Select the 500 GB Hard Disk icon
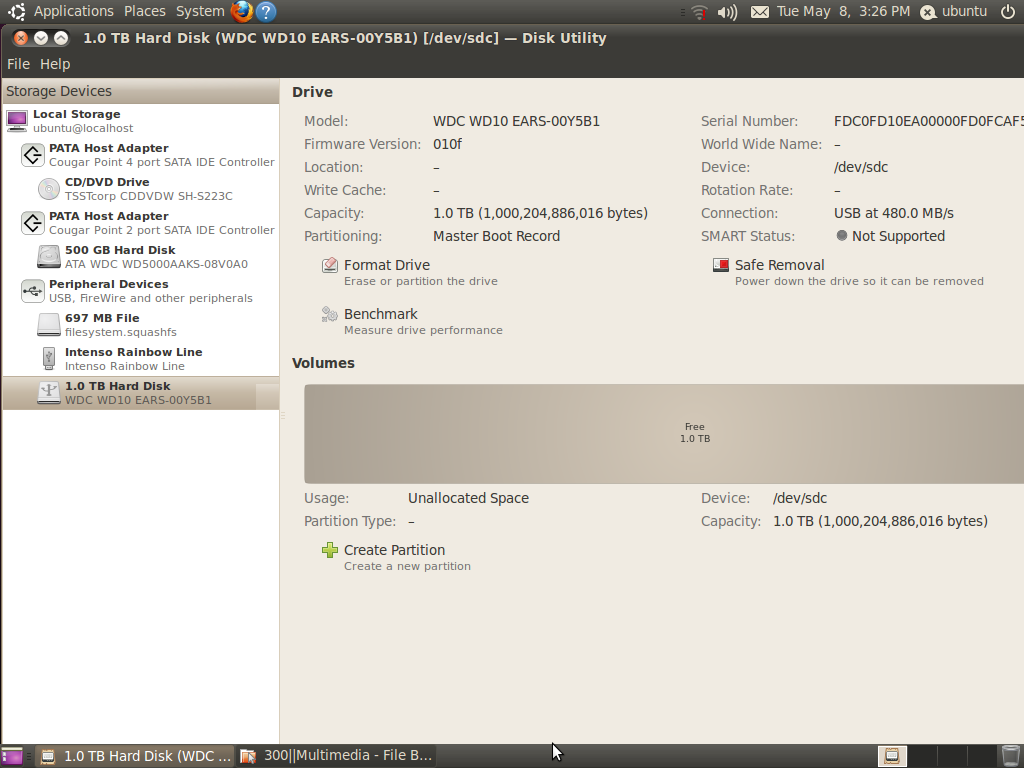The height and width of the screenshot is (768, 1024). click(x=48, y=257)
